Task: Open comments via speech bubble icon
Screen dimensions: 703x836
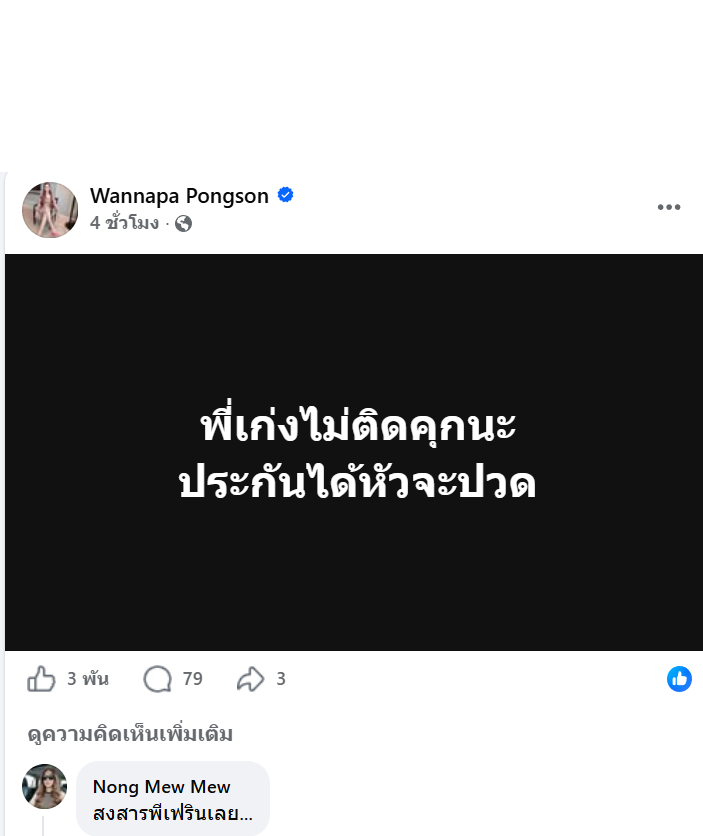Action: [158, 679]
